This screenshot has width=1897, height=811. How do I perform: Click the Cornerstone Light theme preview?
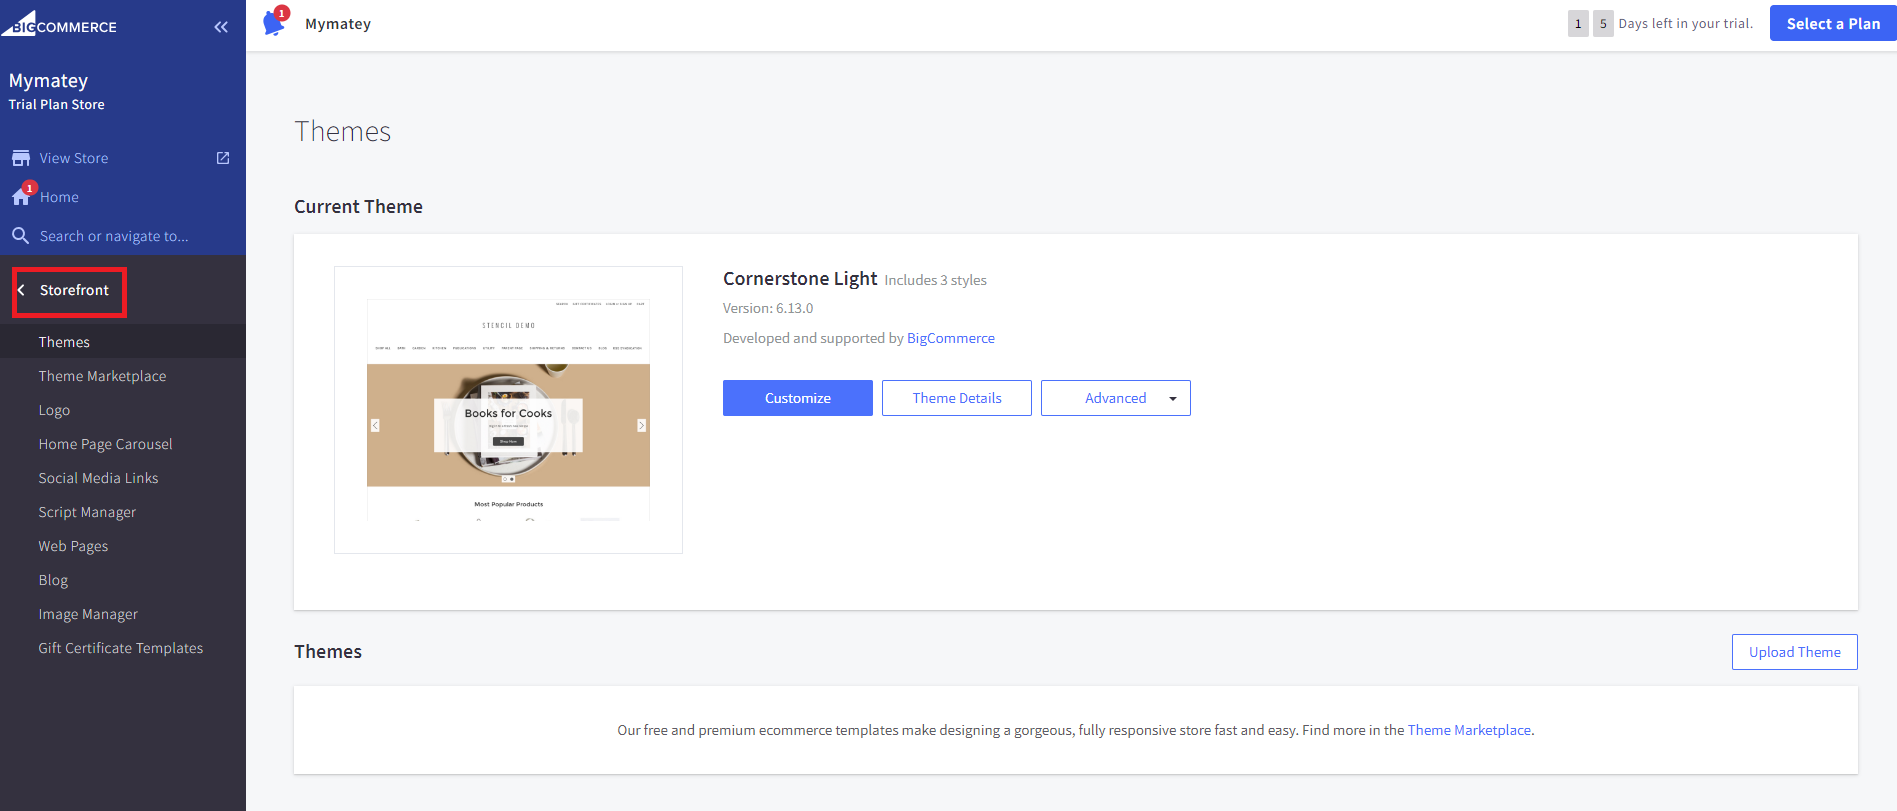point(508,410)
